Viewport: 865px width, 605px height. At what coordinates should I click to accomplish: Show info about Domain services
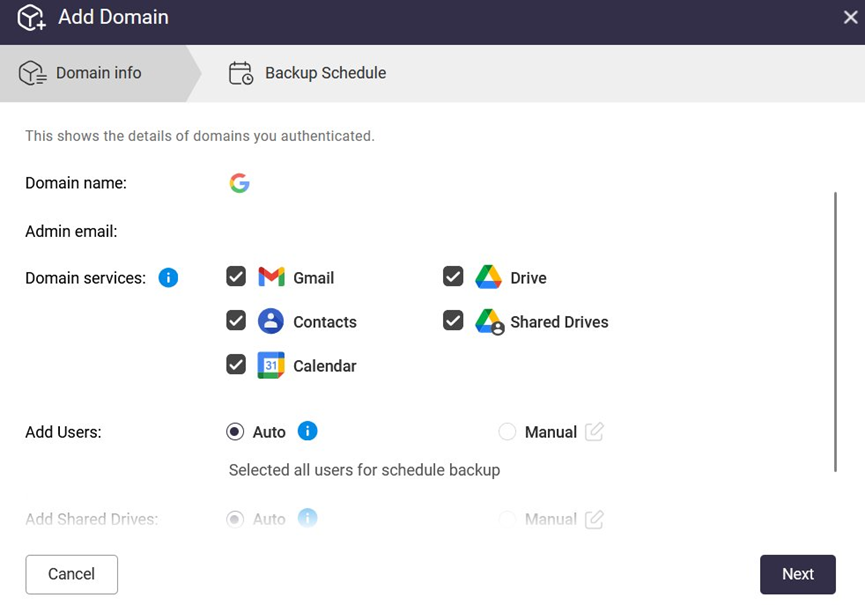pos(169,278)
